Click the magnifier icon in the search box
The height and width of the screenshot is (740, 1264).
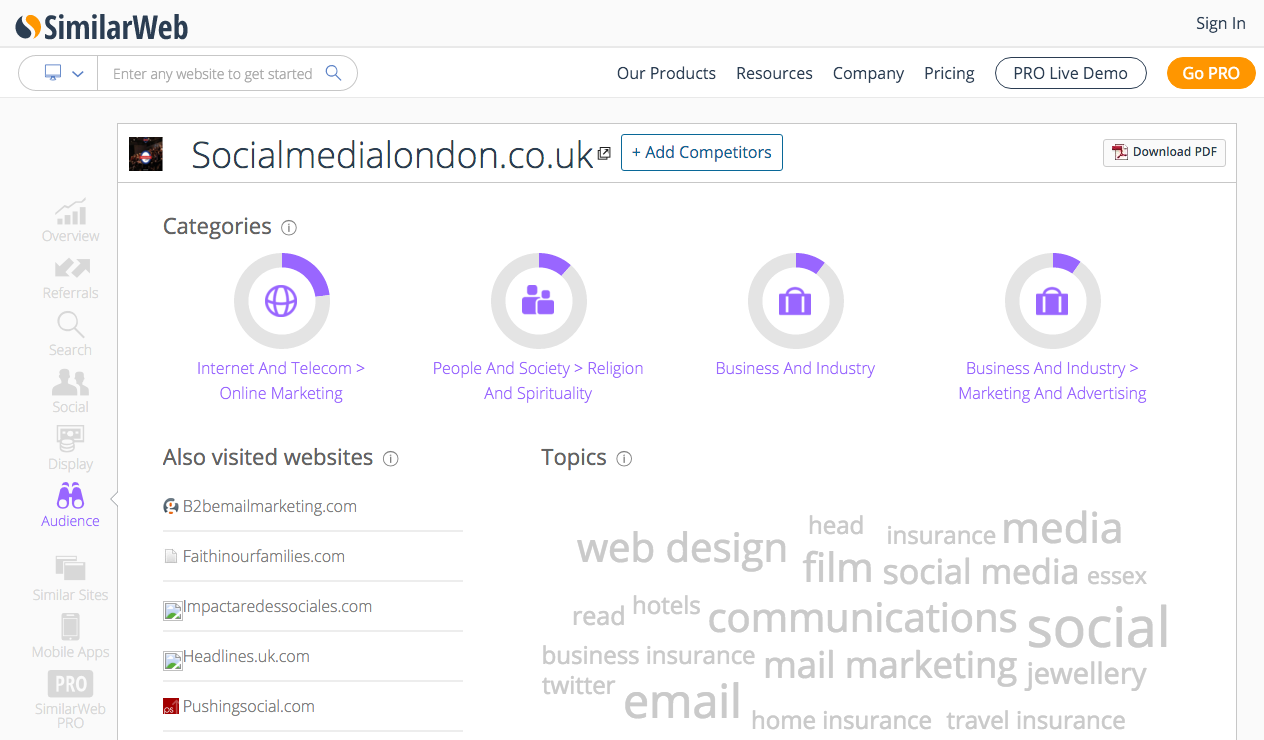pyautogui.click(x=334, y=73)
